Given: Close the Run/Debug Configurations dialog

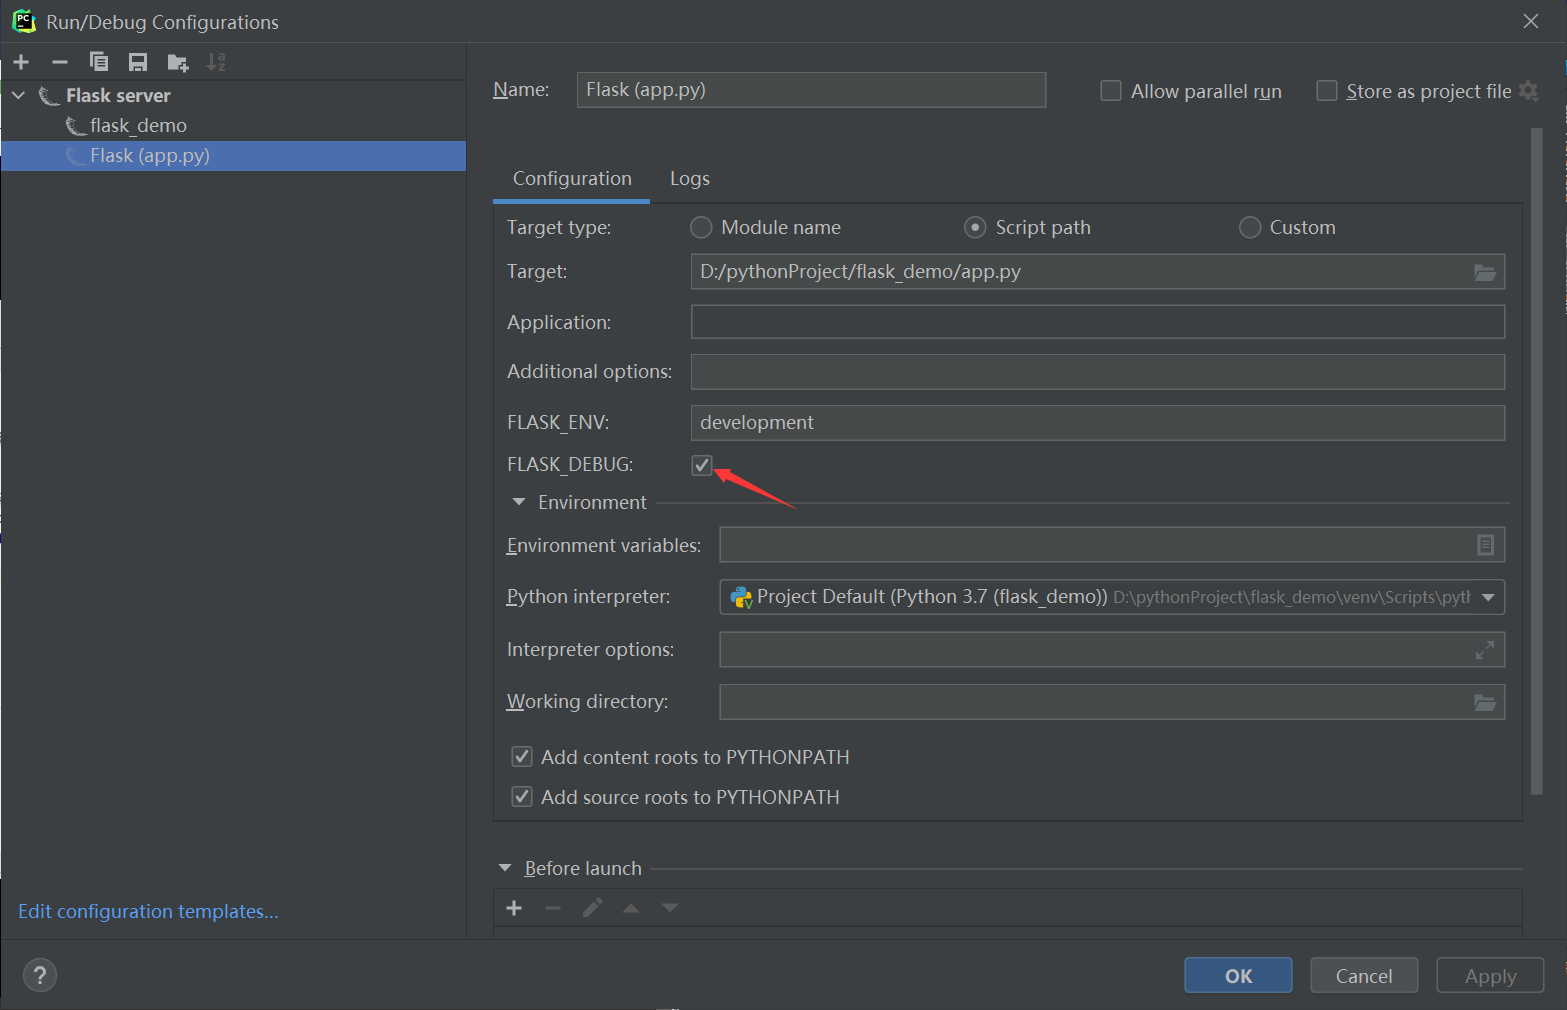Looking at the screenshot, I should click(1530, 21).
